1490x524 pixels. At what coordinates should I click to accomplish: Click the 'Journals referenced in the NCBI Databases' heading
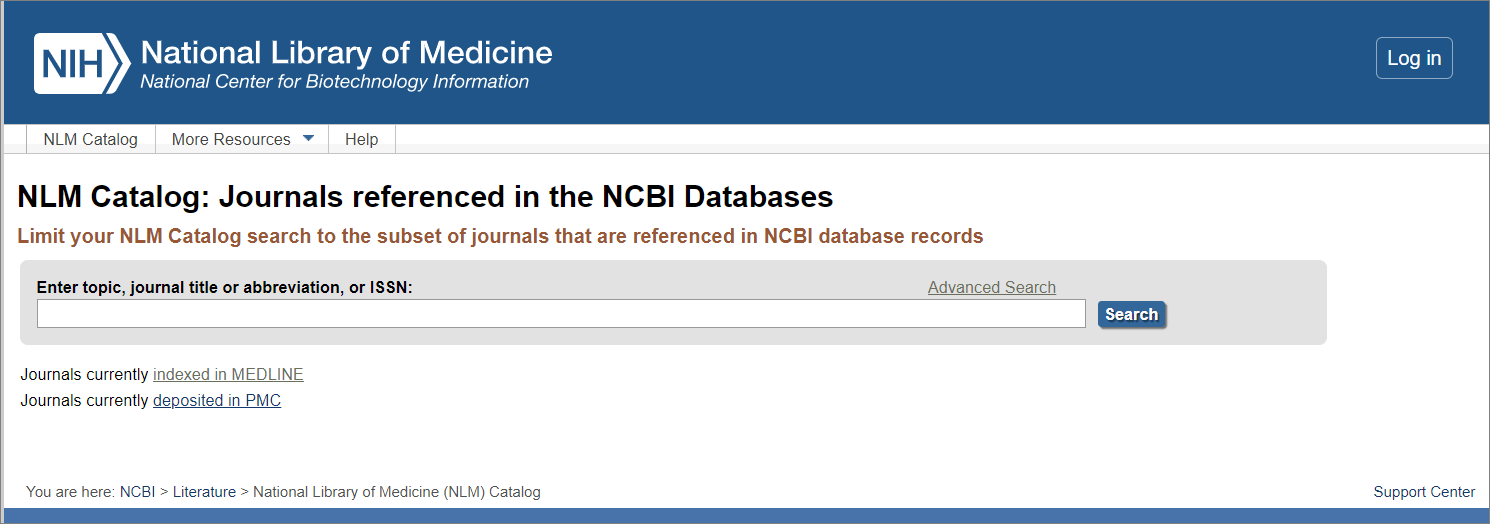(x=425, y=196)
